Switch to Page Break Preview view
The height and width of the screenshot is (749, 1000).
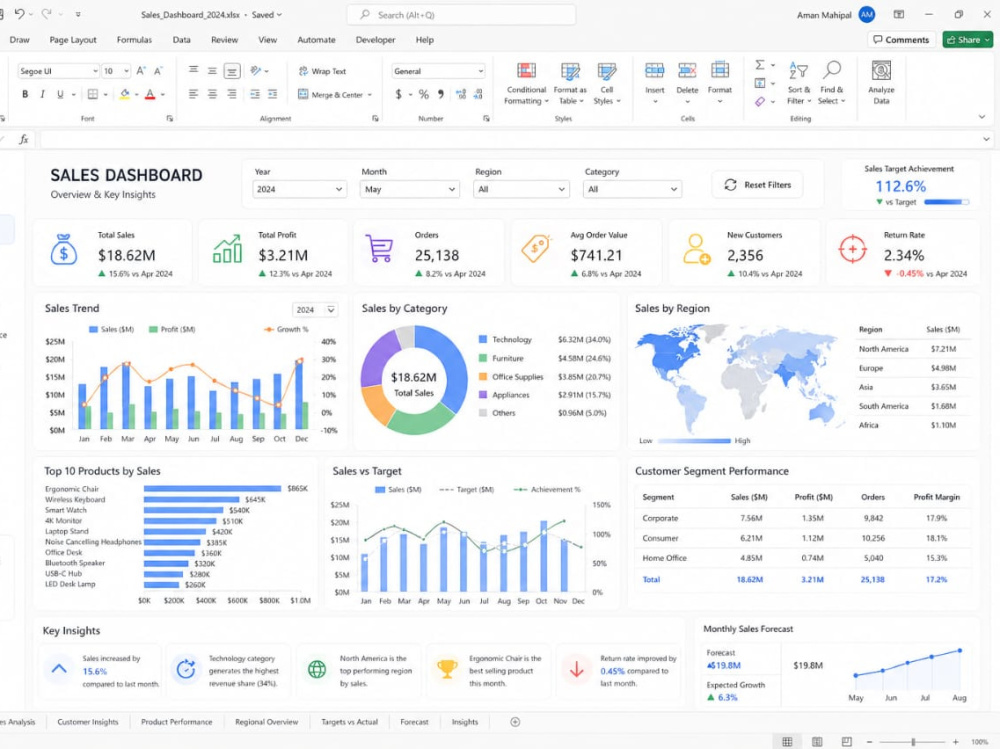[846, 741]
